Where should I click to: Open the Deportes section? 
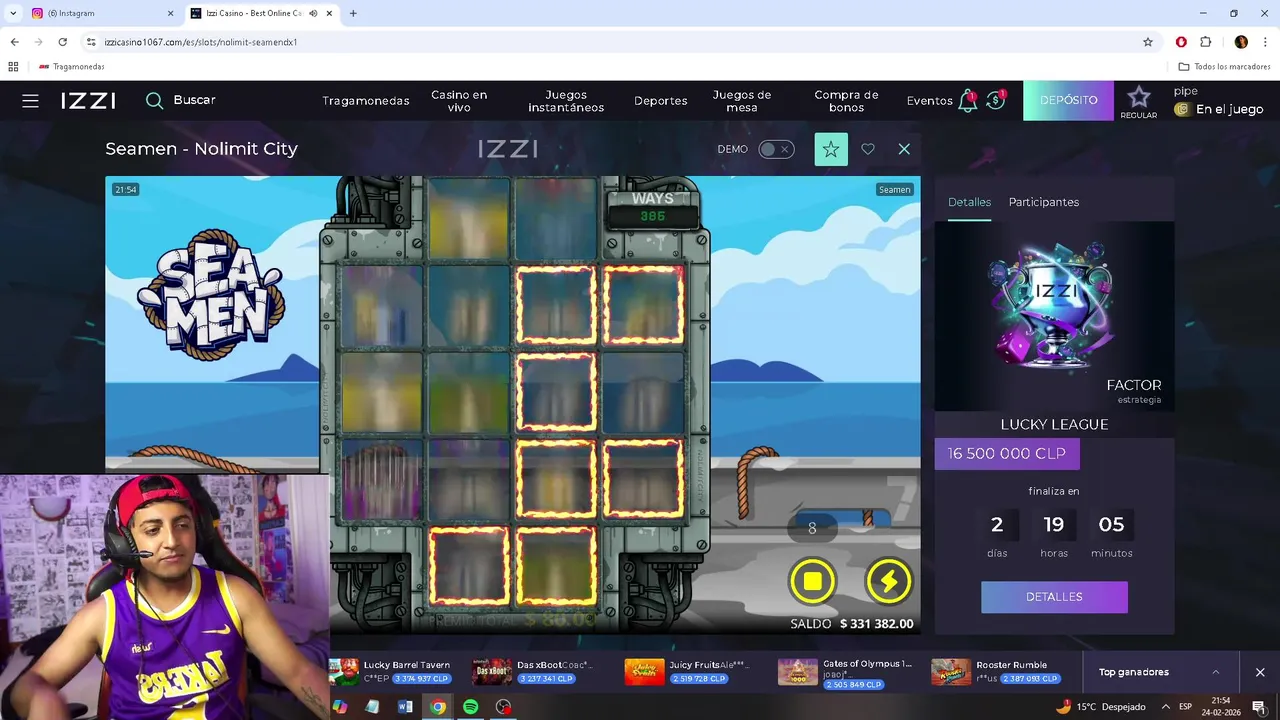click(x=661, y=101)
